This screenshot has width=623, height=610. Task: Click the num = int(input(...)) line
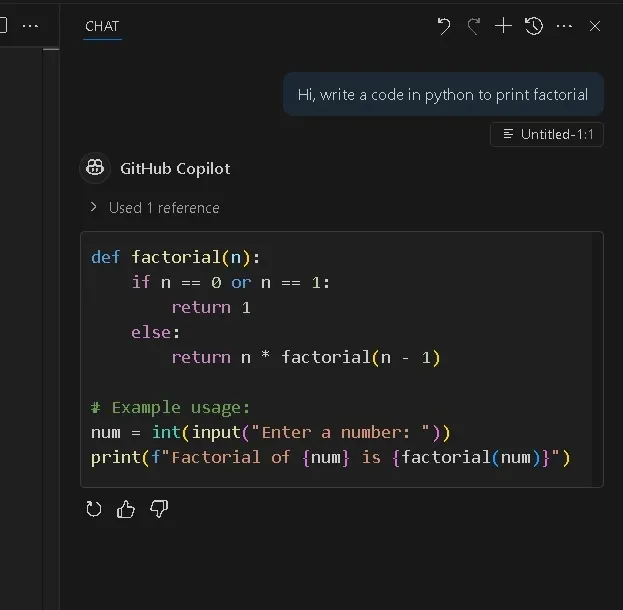pos(271,432)
